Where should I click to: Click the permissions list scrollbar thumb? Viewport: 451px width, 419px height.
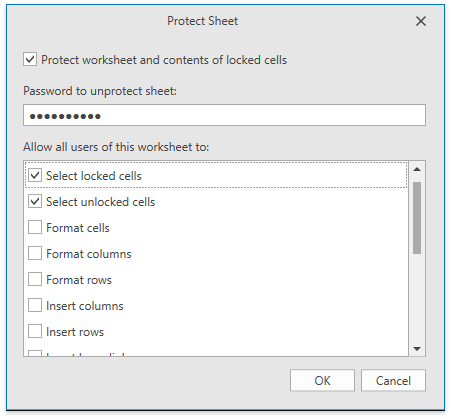coord(417,218)
